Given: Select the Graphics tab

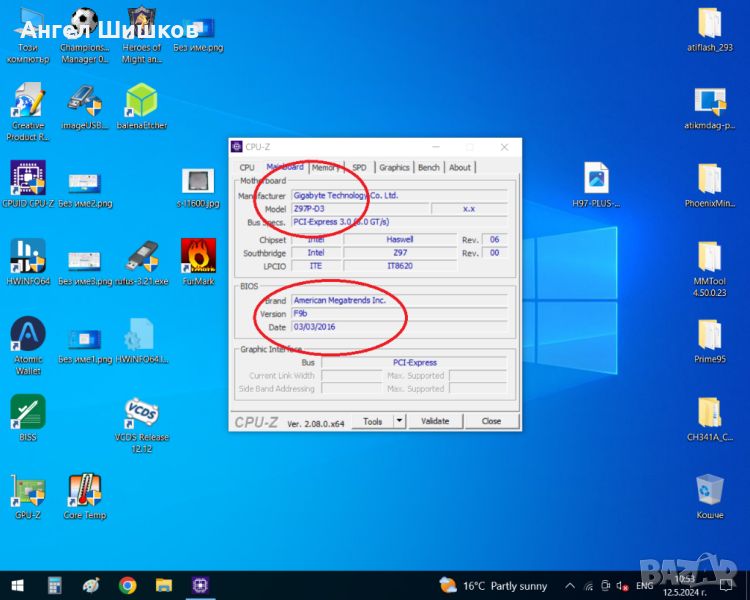Looking at the screenshot, I should click(394, 167).
